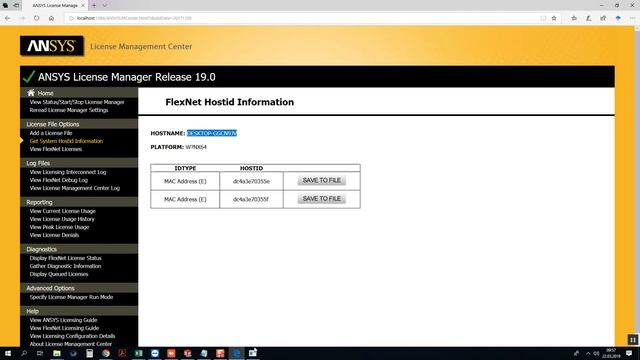640x360 pixels.
Task: Open View Status/Start/Stop License Manager
Action: [x=77, y=102]
